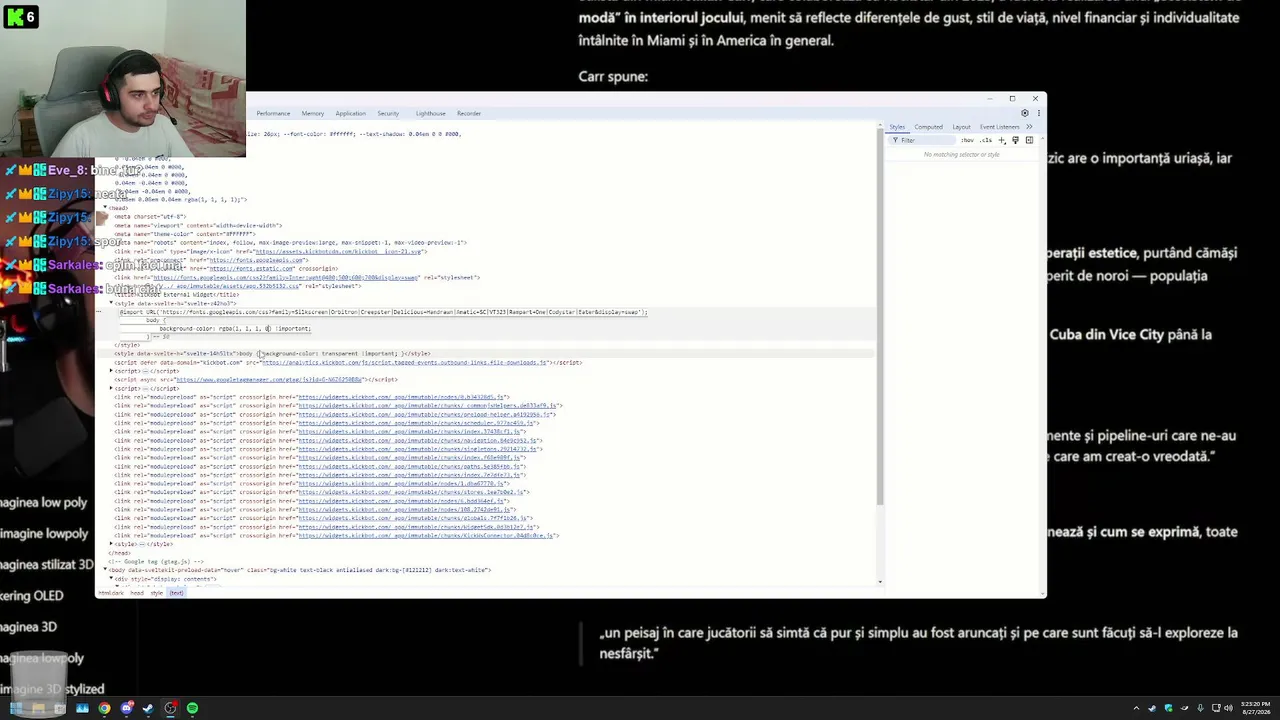Select html.dark breadcrumb
Image resolution: width=1280 pixels, height=720 pixels.
pos(111,593)
